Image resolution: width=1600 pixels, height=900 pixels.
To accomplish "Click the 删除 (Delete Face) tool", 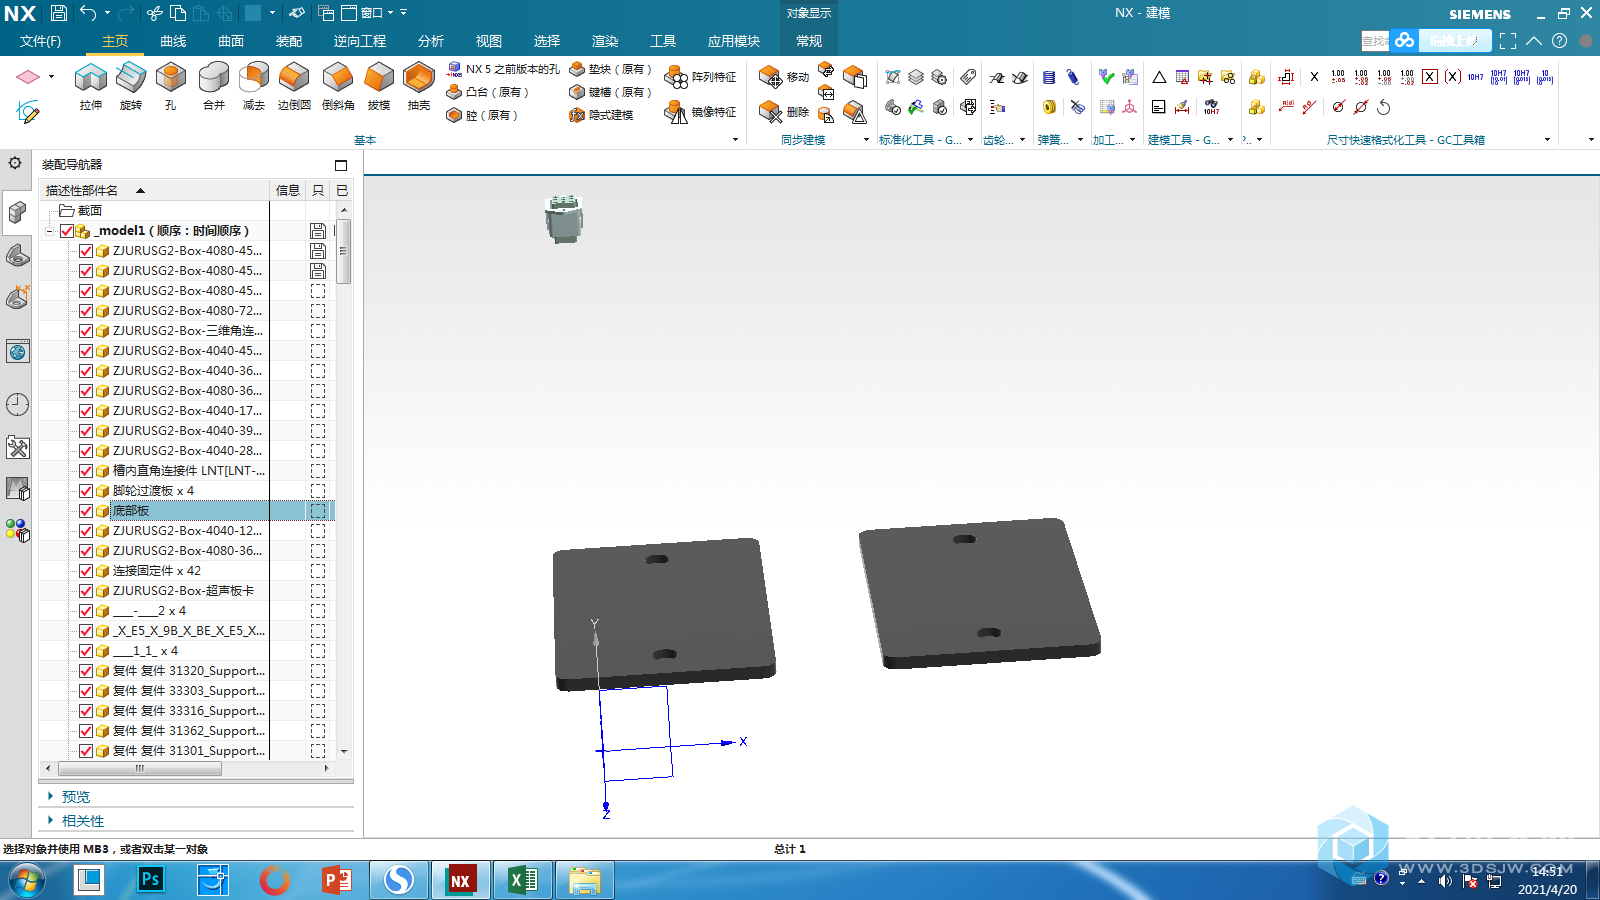I will point(784,112).
